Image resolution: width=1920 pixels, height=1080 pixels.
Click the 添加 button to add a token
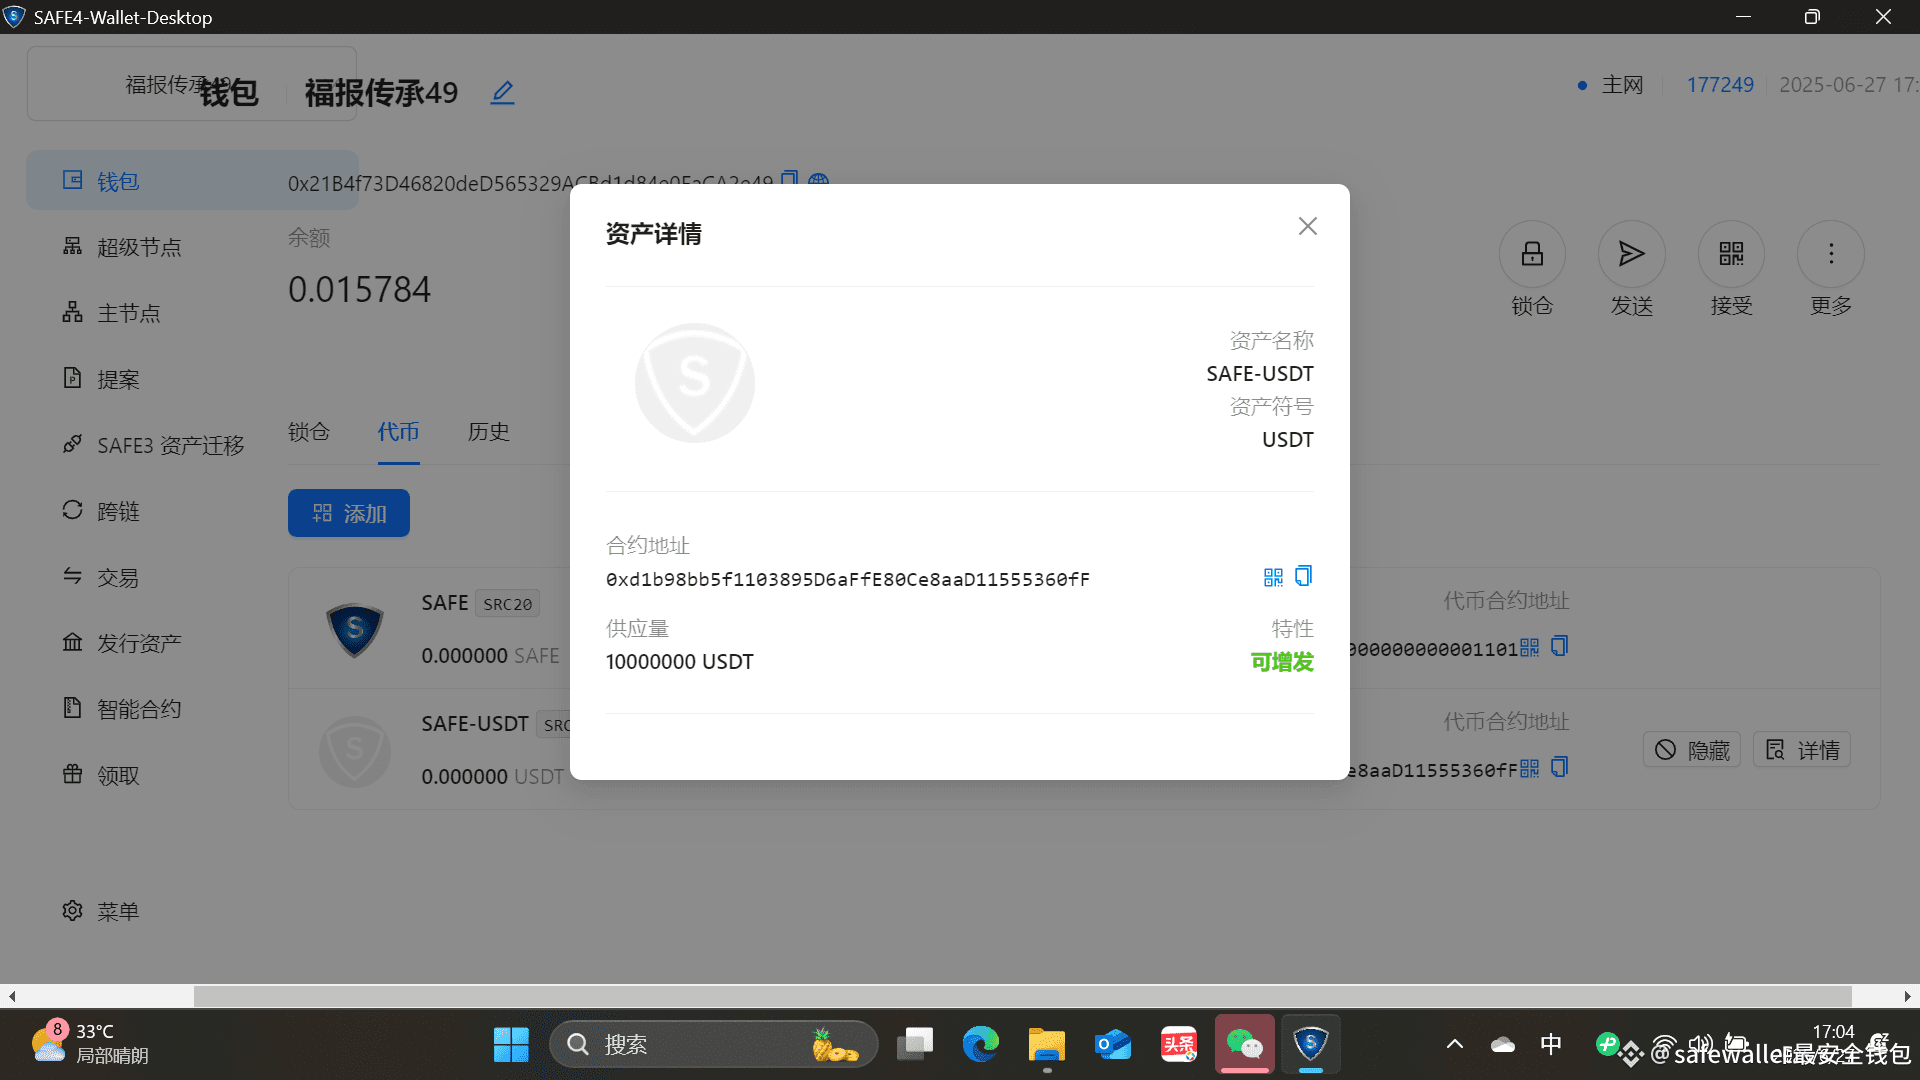pyautogui.click(x=348, y=512)
